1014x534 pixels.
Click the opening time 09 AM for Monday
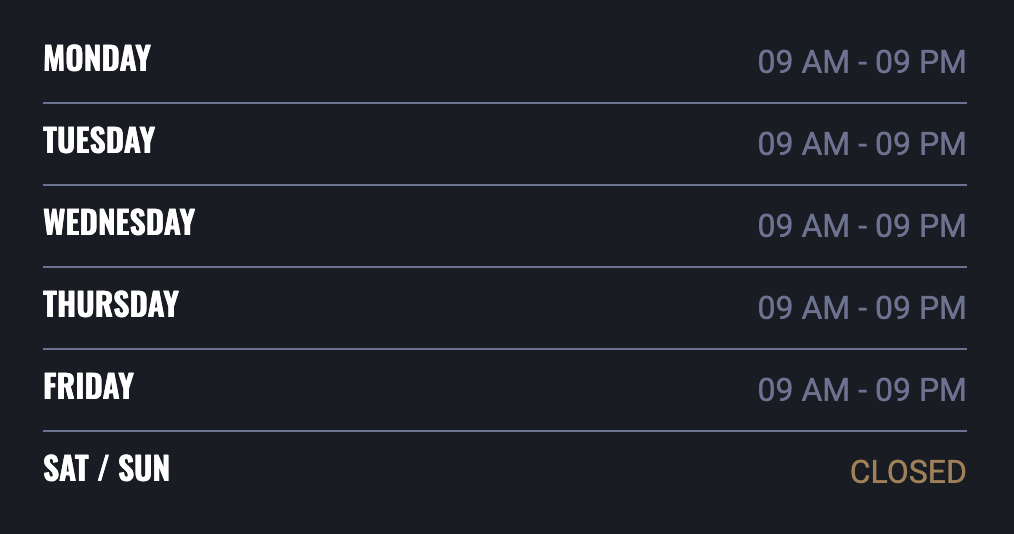tap(803, 62)
